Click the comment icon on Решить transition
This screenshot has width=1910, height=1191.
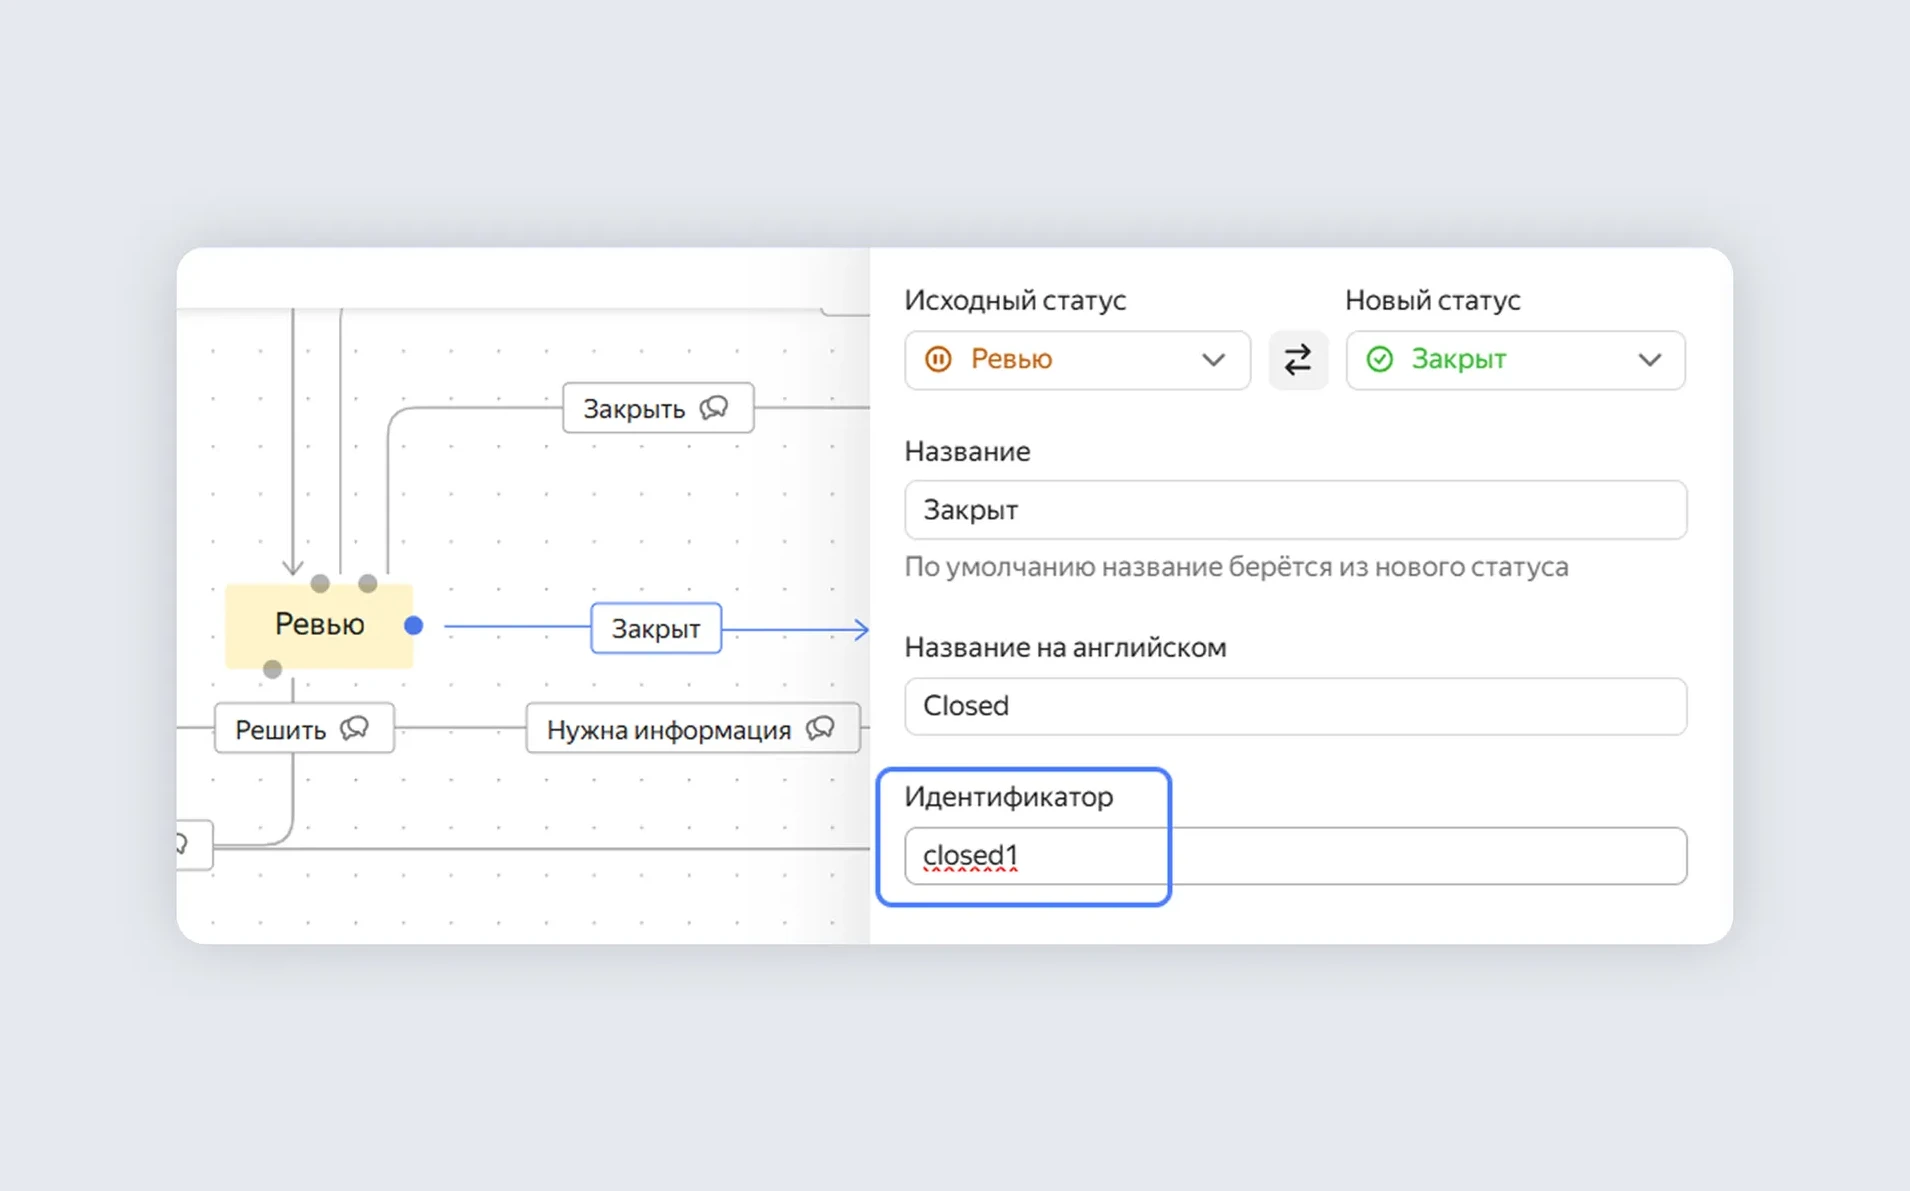click(355, 728)
